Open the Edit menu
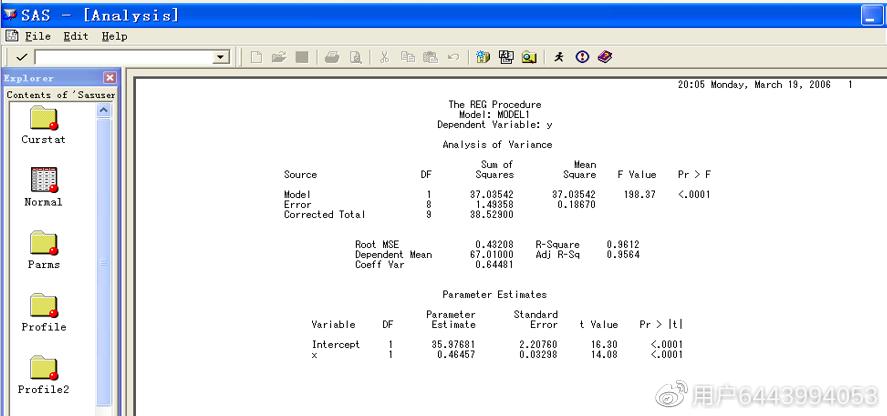Viewport: 887px width, 416px height. pos(76,36)
